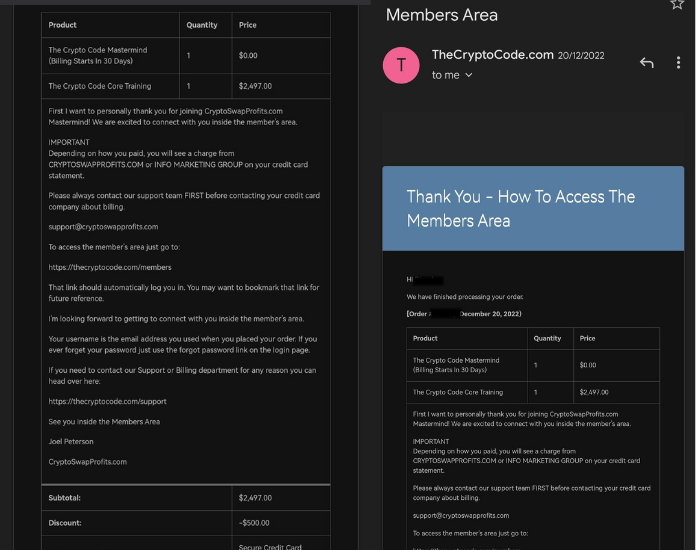Click the 'Members Area' subject heading
700x550 pixels.
pyautogui.click(x=442, y=15)
